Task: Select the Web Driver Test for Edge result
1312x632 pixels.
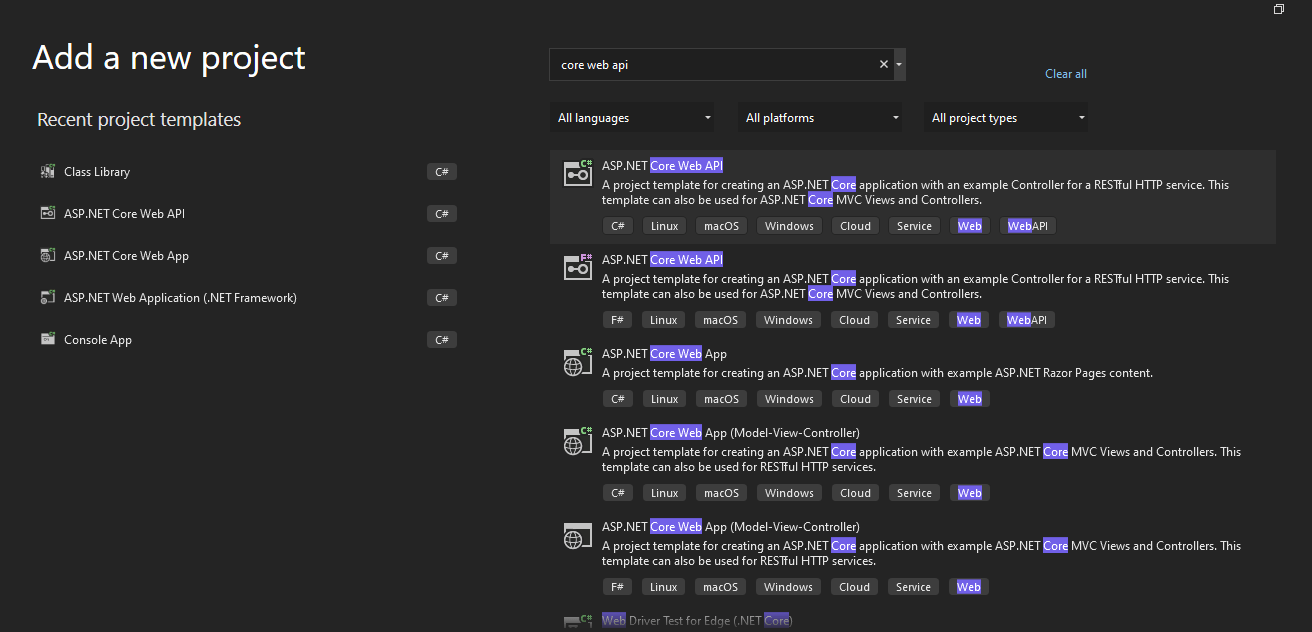Action: (x=697, y=621)
